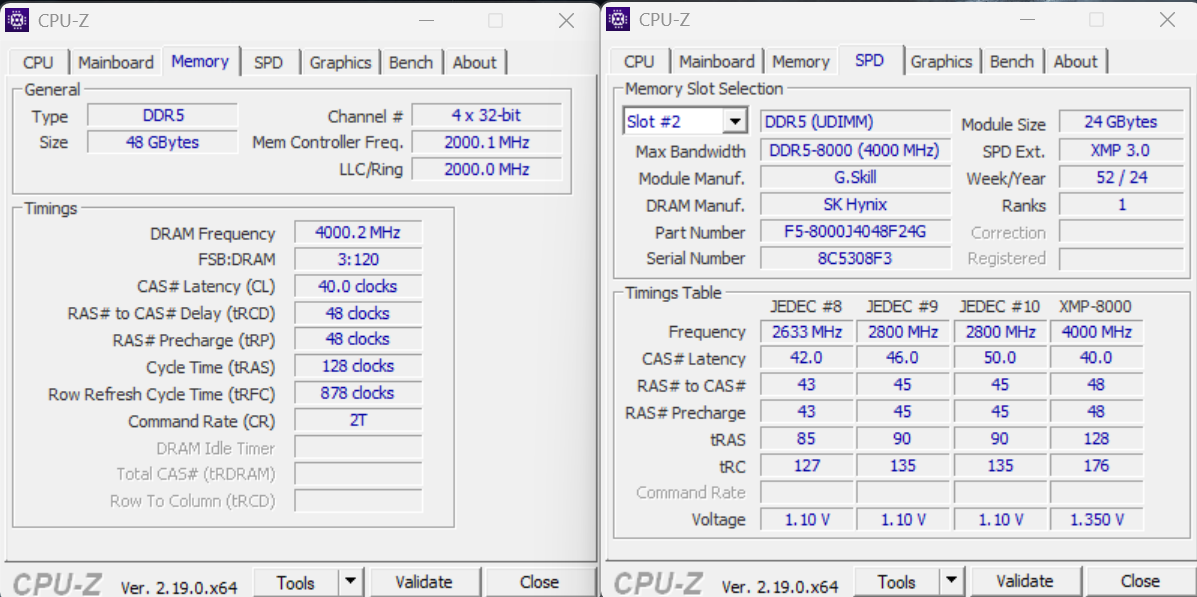Click the Ranks value field showing 1

pos(1121,205)
